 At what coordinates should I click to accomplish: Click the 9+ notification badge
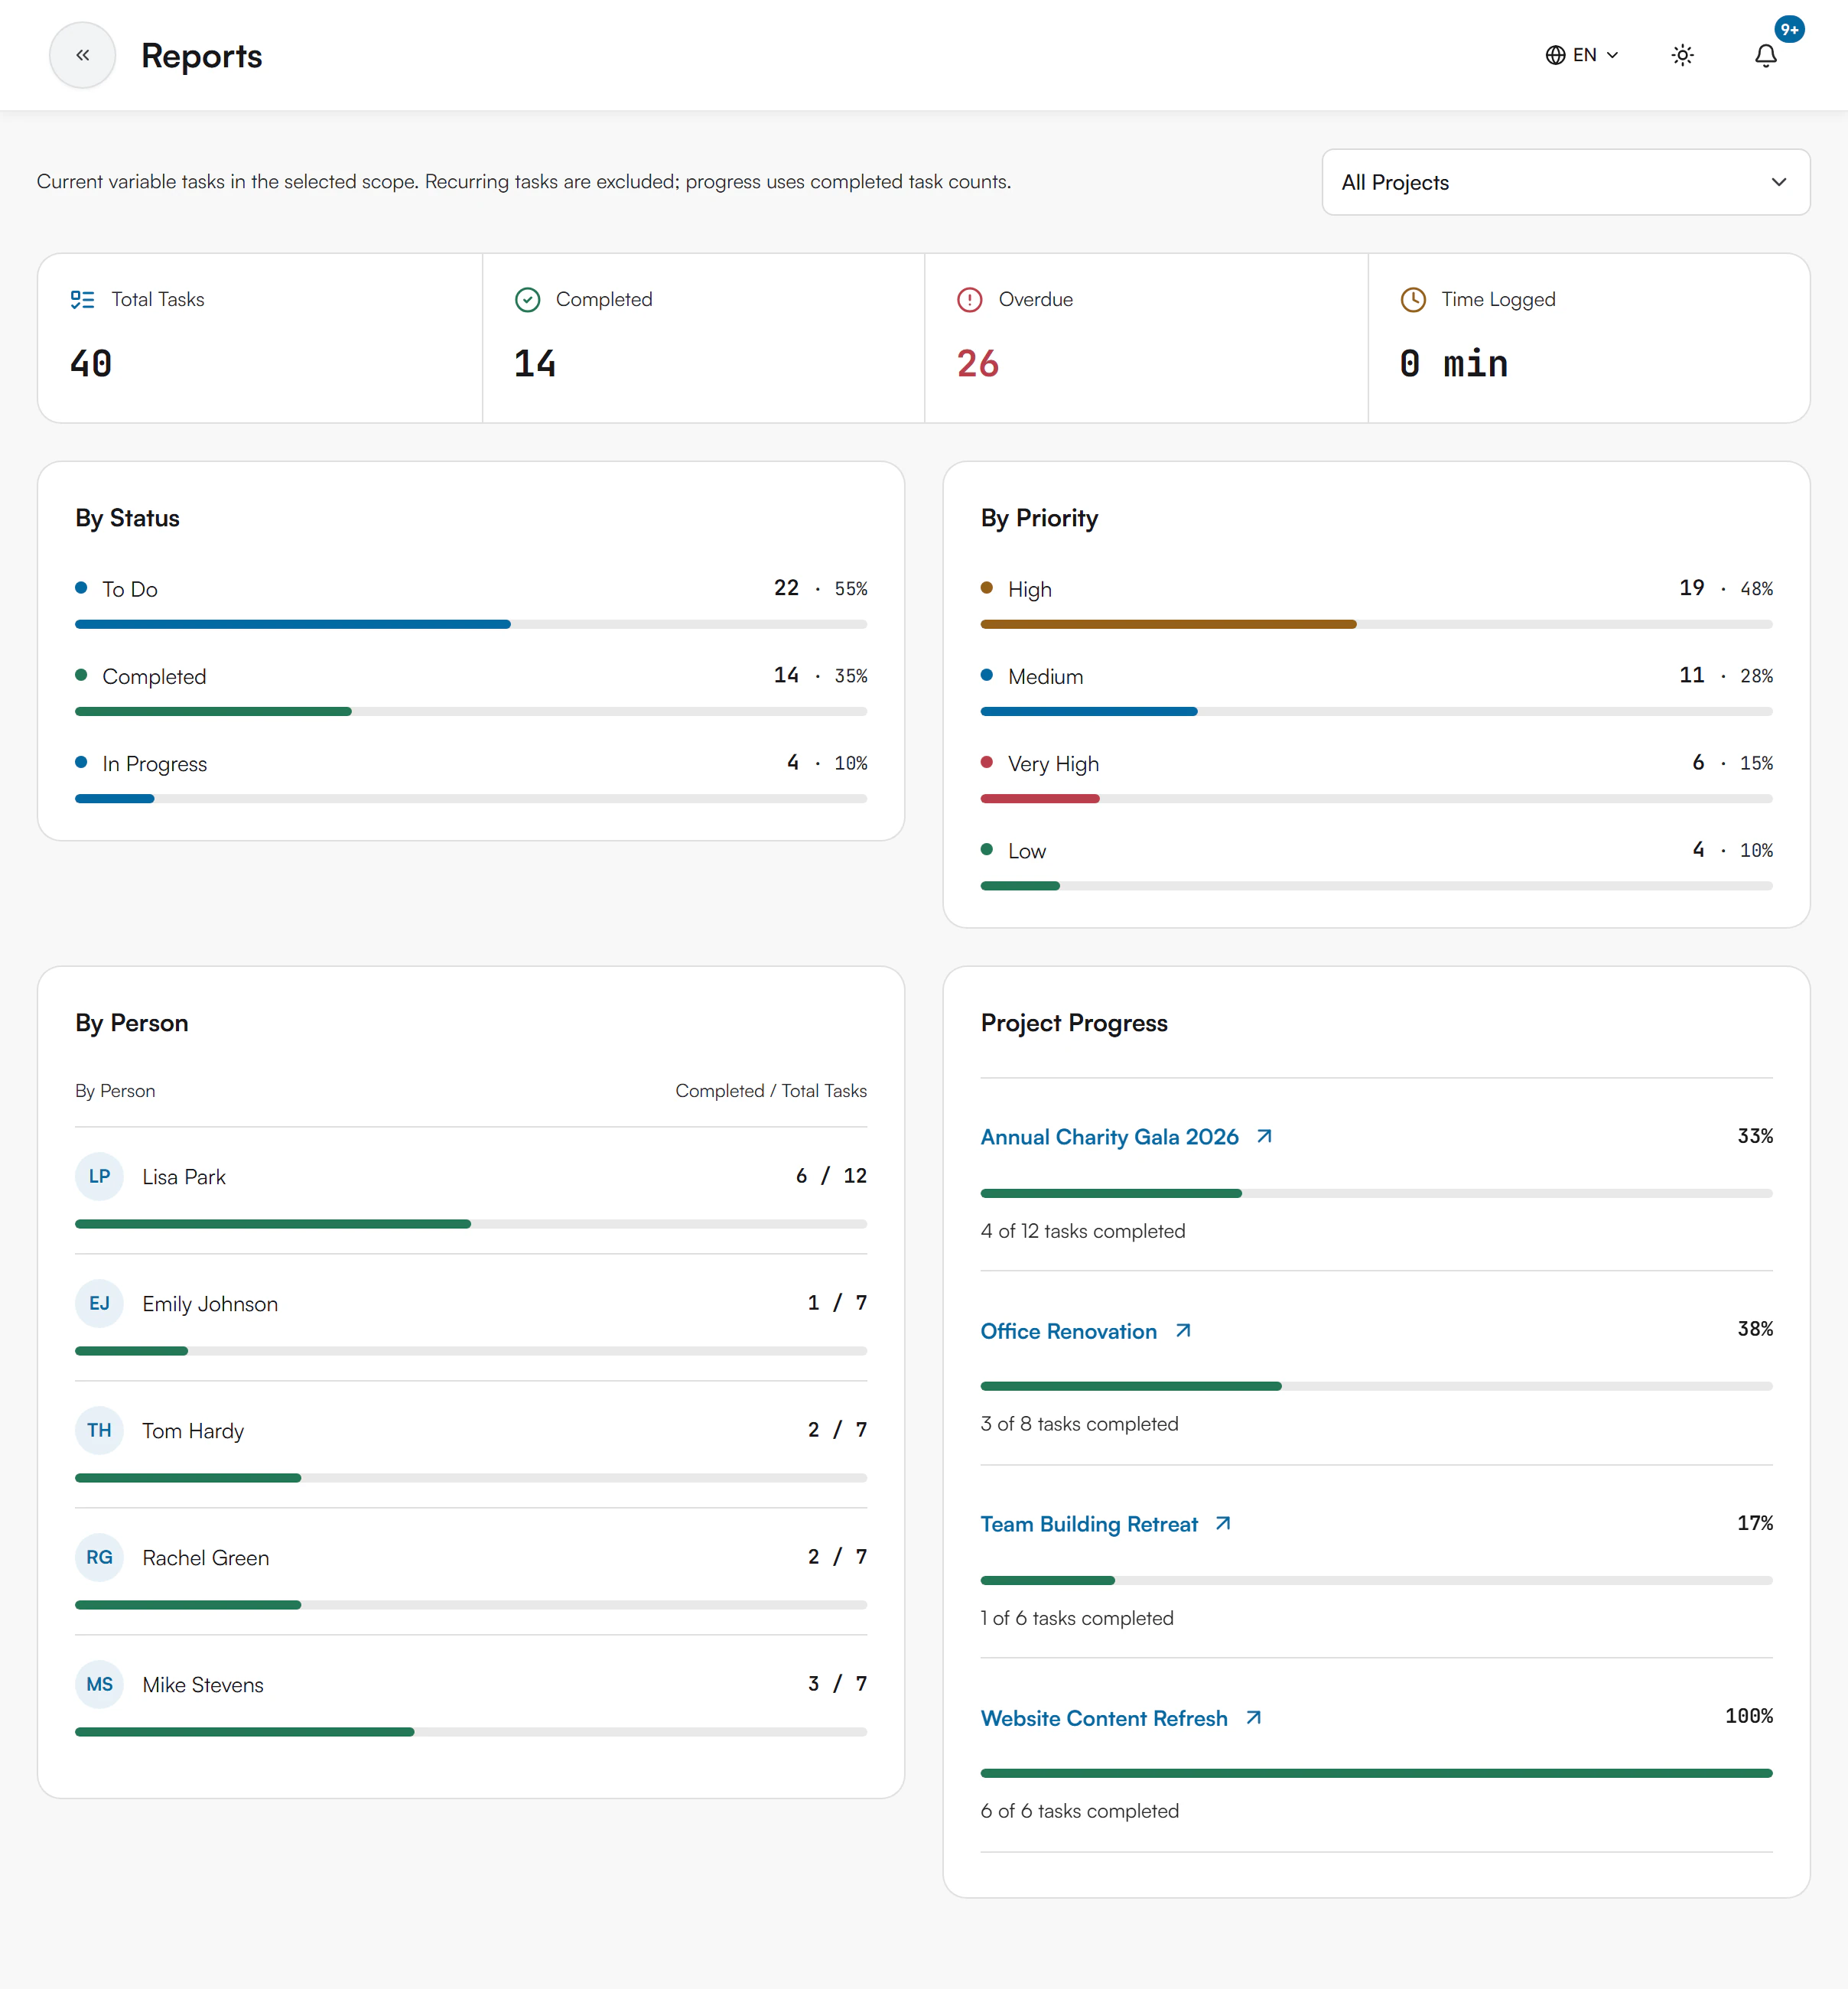[1789, 29]
